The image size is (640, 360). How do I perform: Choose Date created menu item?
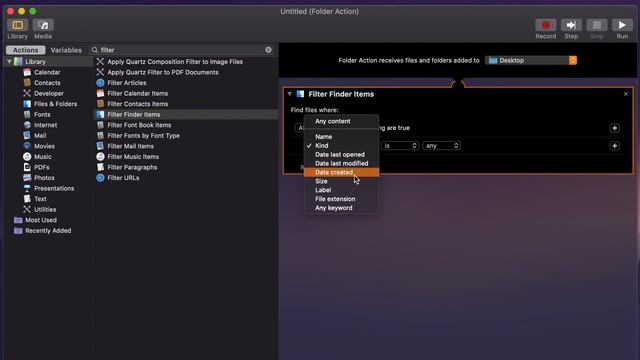341,172
